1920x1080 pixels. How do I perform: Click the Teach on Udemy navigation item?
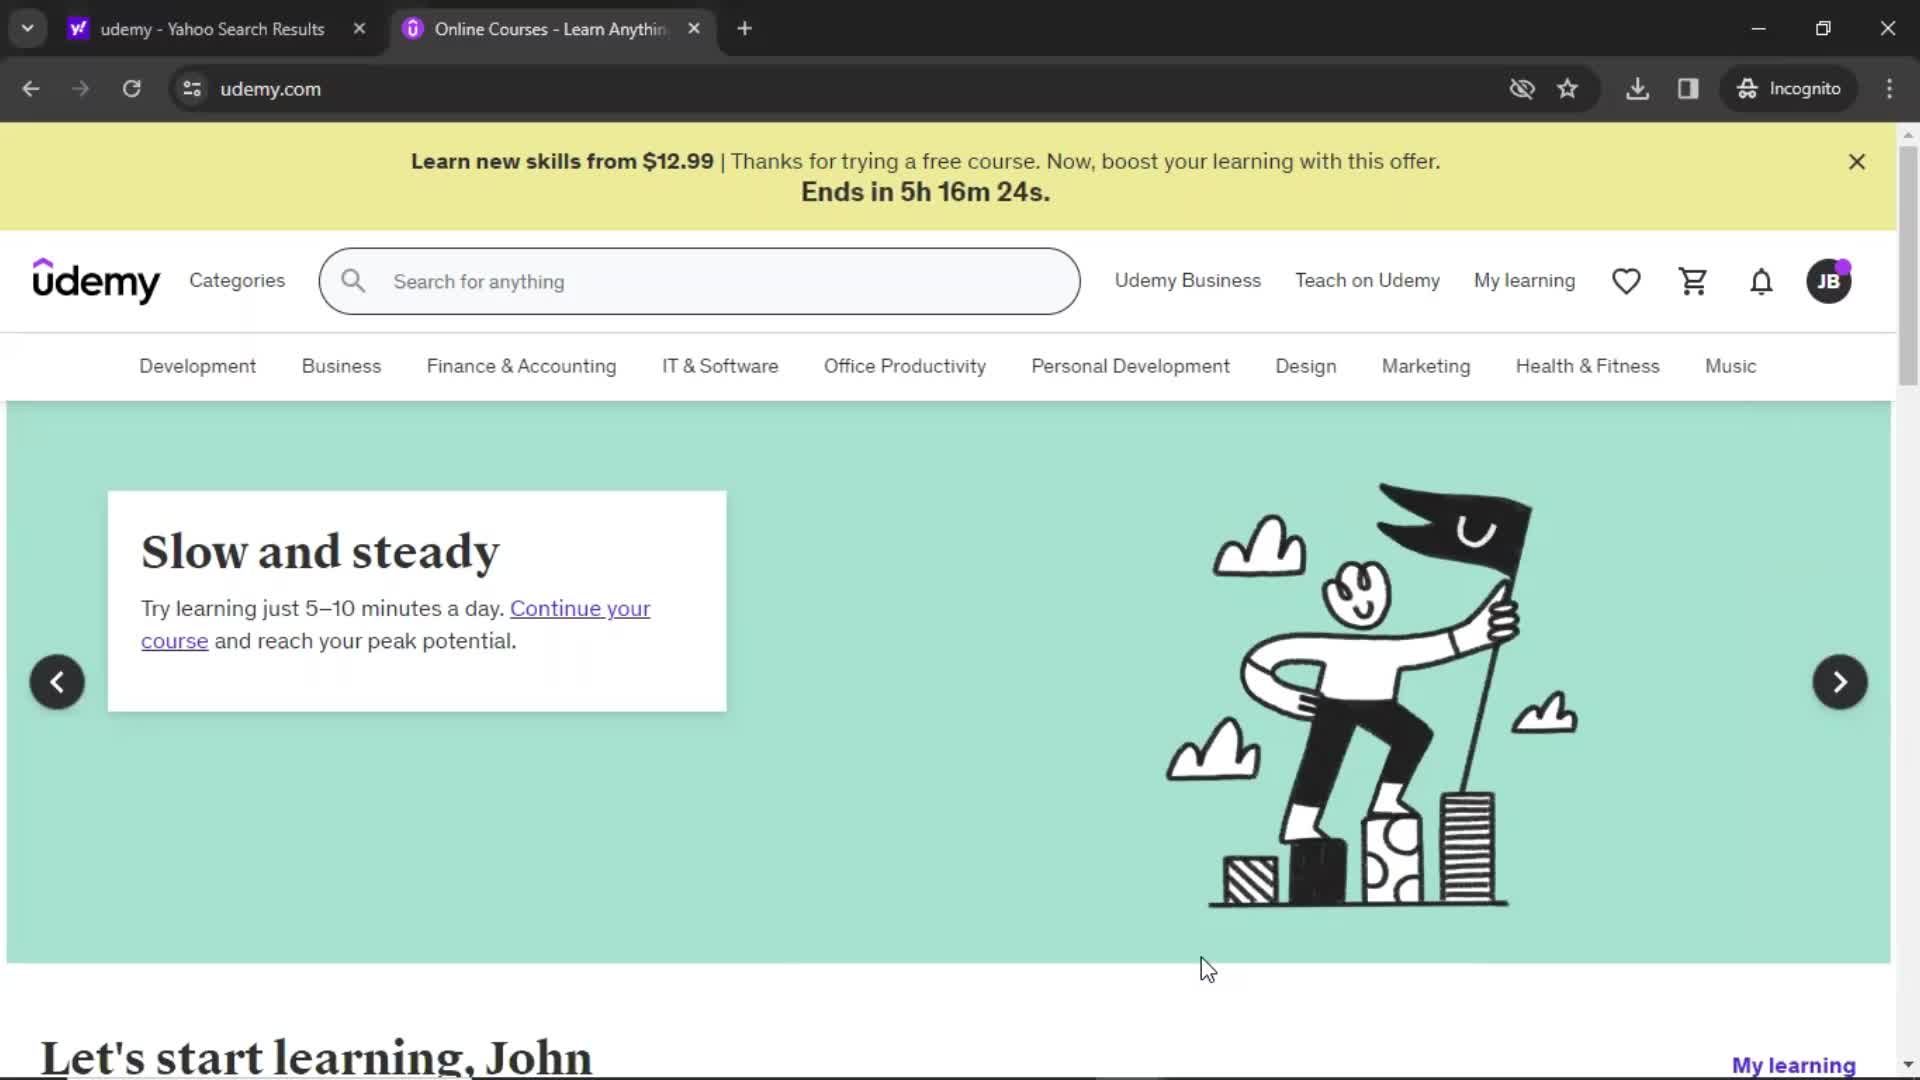click(1367, 280)
